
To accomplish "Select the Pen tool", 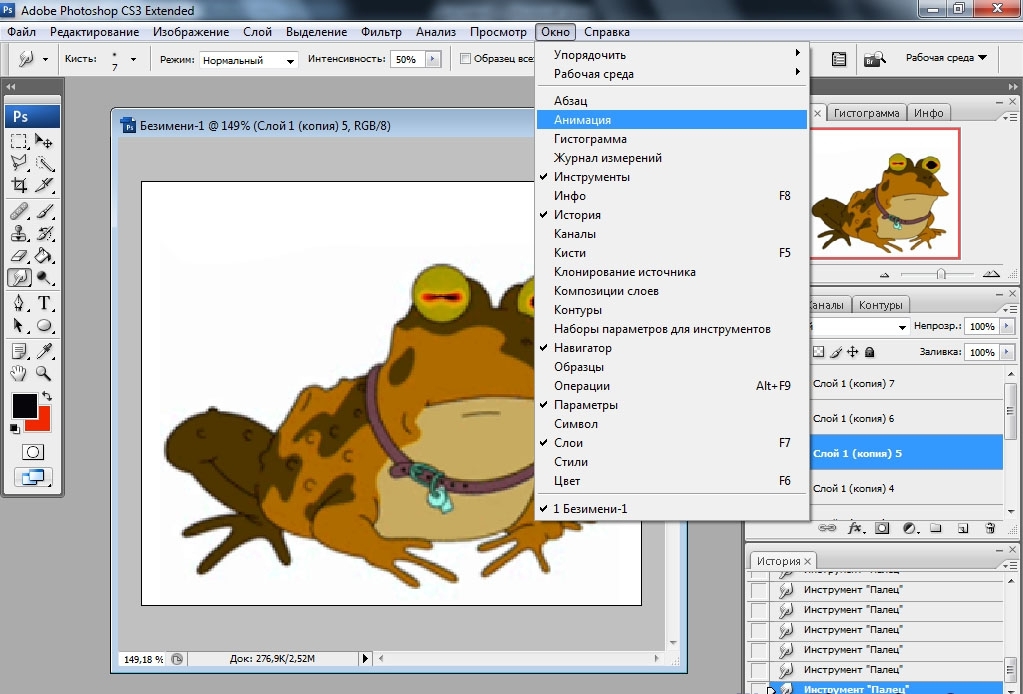I will (x=19, y=303).
